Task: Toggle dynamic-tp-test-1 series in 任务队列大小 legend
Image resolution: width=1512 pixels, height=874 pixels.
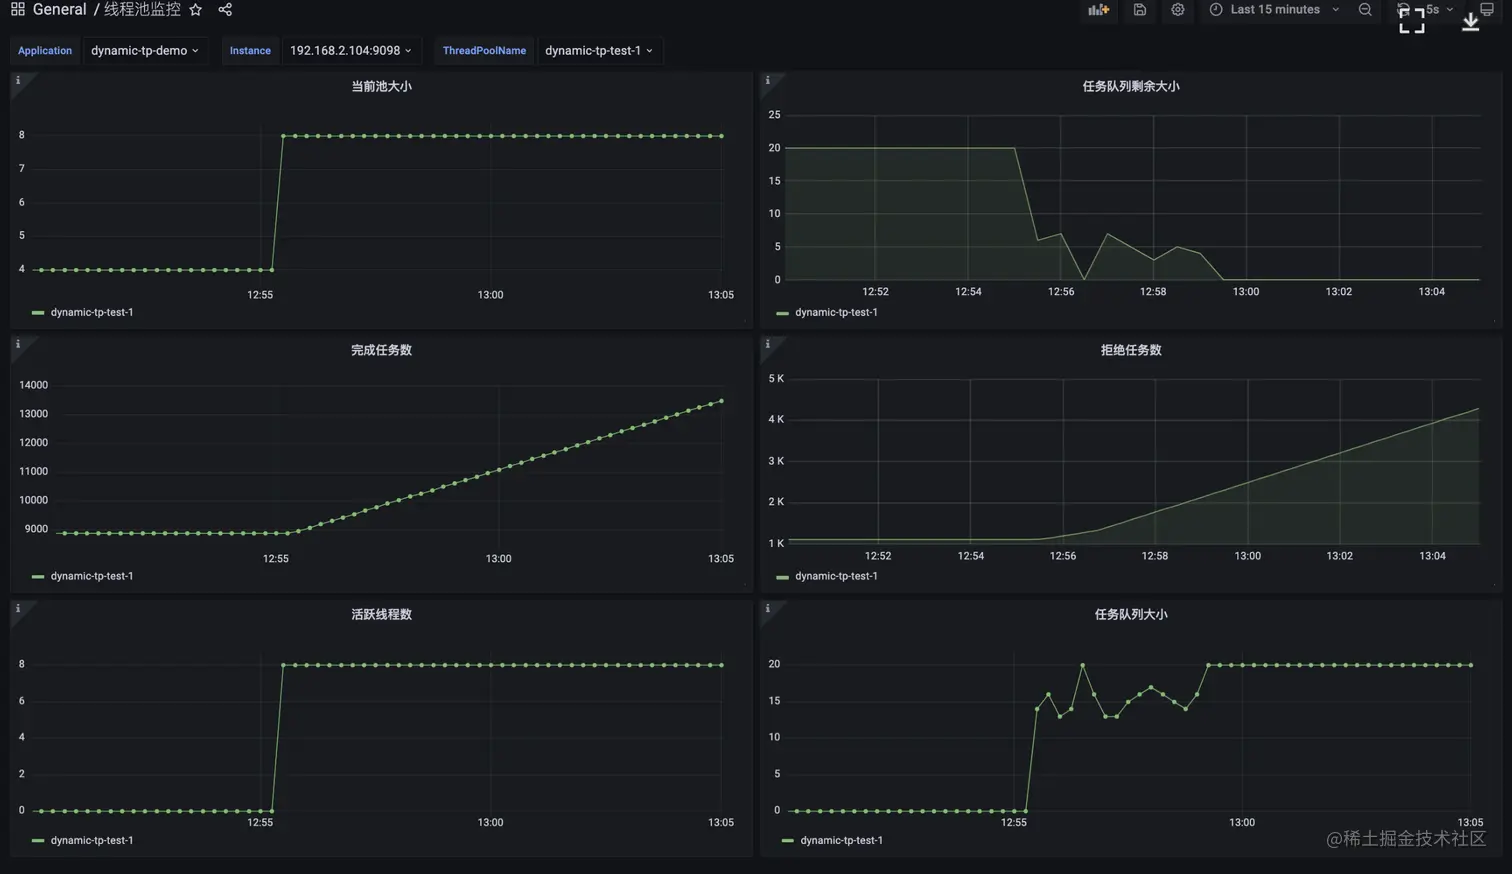Action: click(842, 840)
